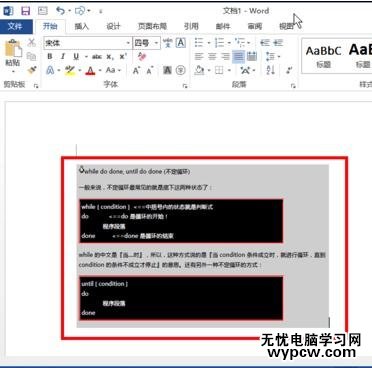Open the Change Case Aa dropdown
The image size is (372, 368).
[x=113, y=70]
